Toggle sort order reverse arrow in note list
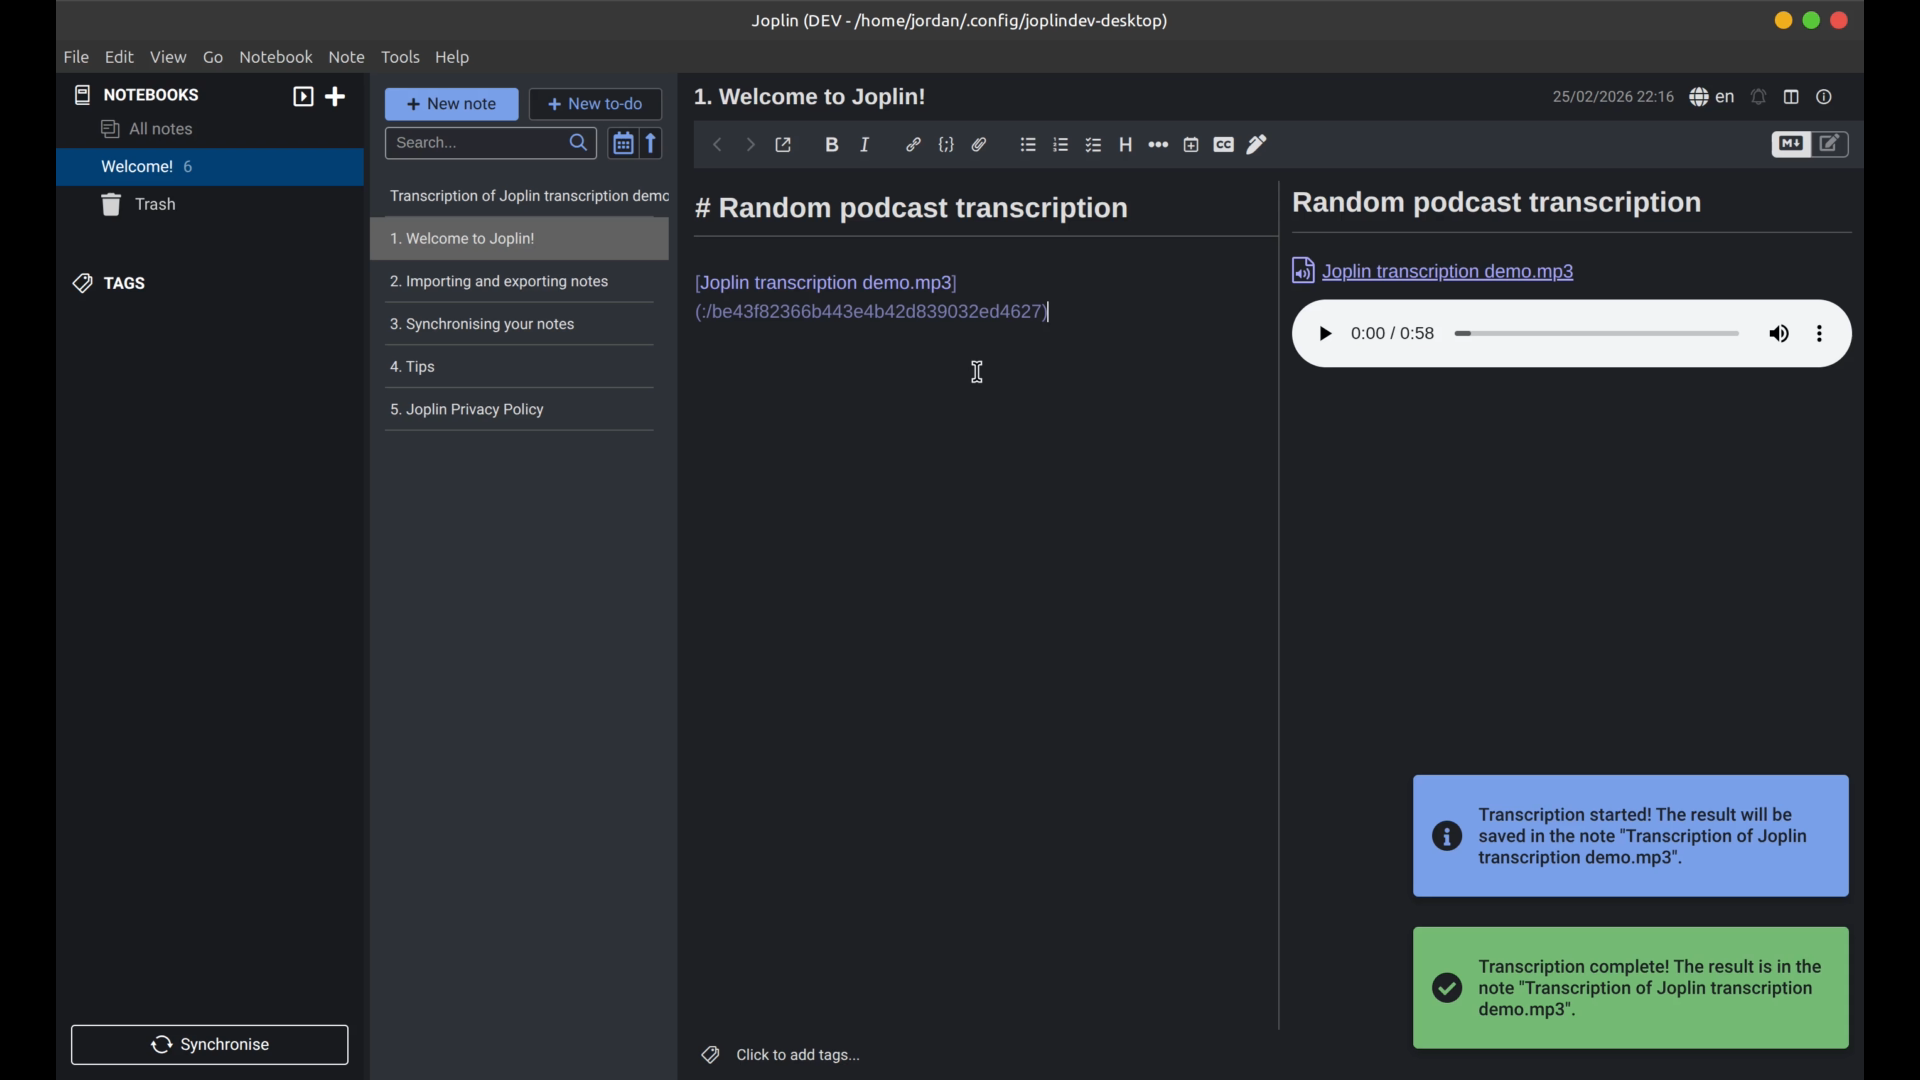 tap(651, 143)
